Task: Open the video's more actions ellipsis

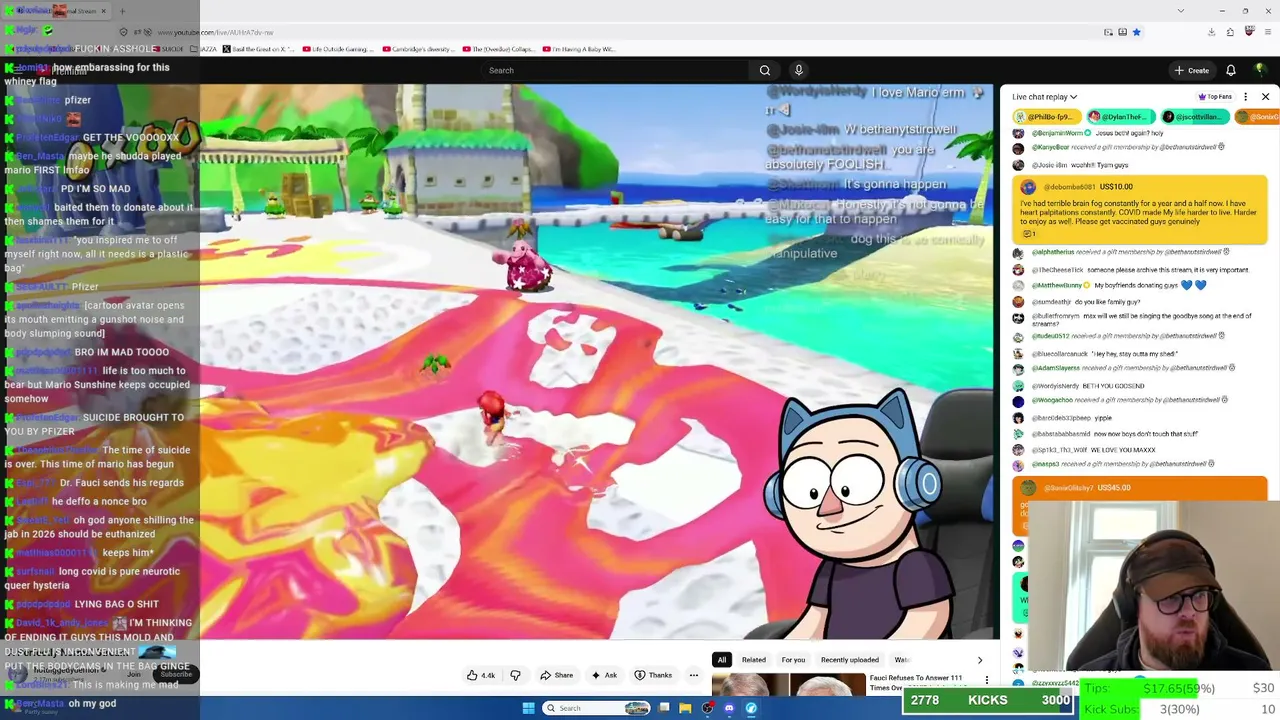Action: coord(693,675)
